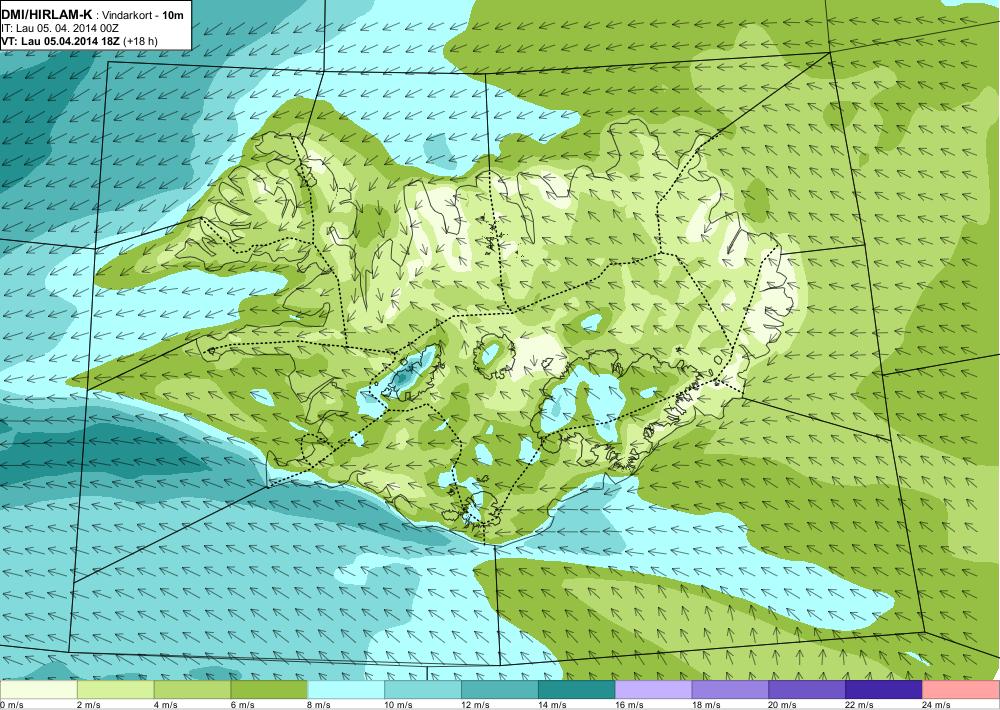The height and width of the screenshot is (710, 1000).
Task: Click the pale yellow 0–2 m/s legend swatch
Action: point(39,690)
